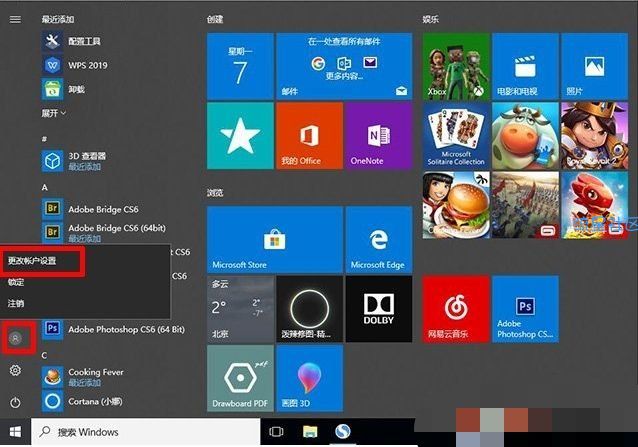This screenshot has width=638, height=447.
Task: Click the letter A index header
Action: (45, 188)
